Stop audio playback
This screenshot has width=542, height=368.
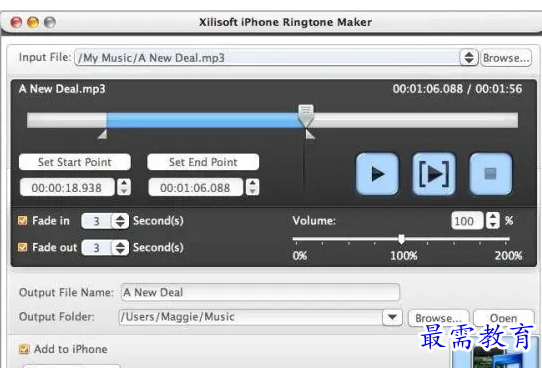coord(490,174)
